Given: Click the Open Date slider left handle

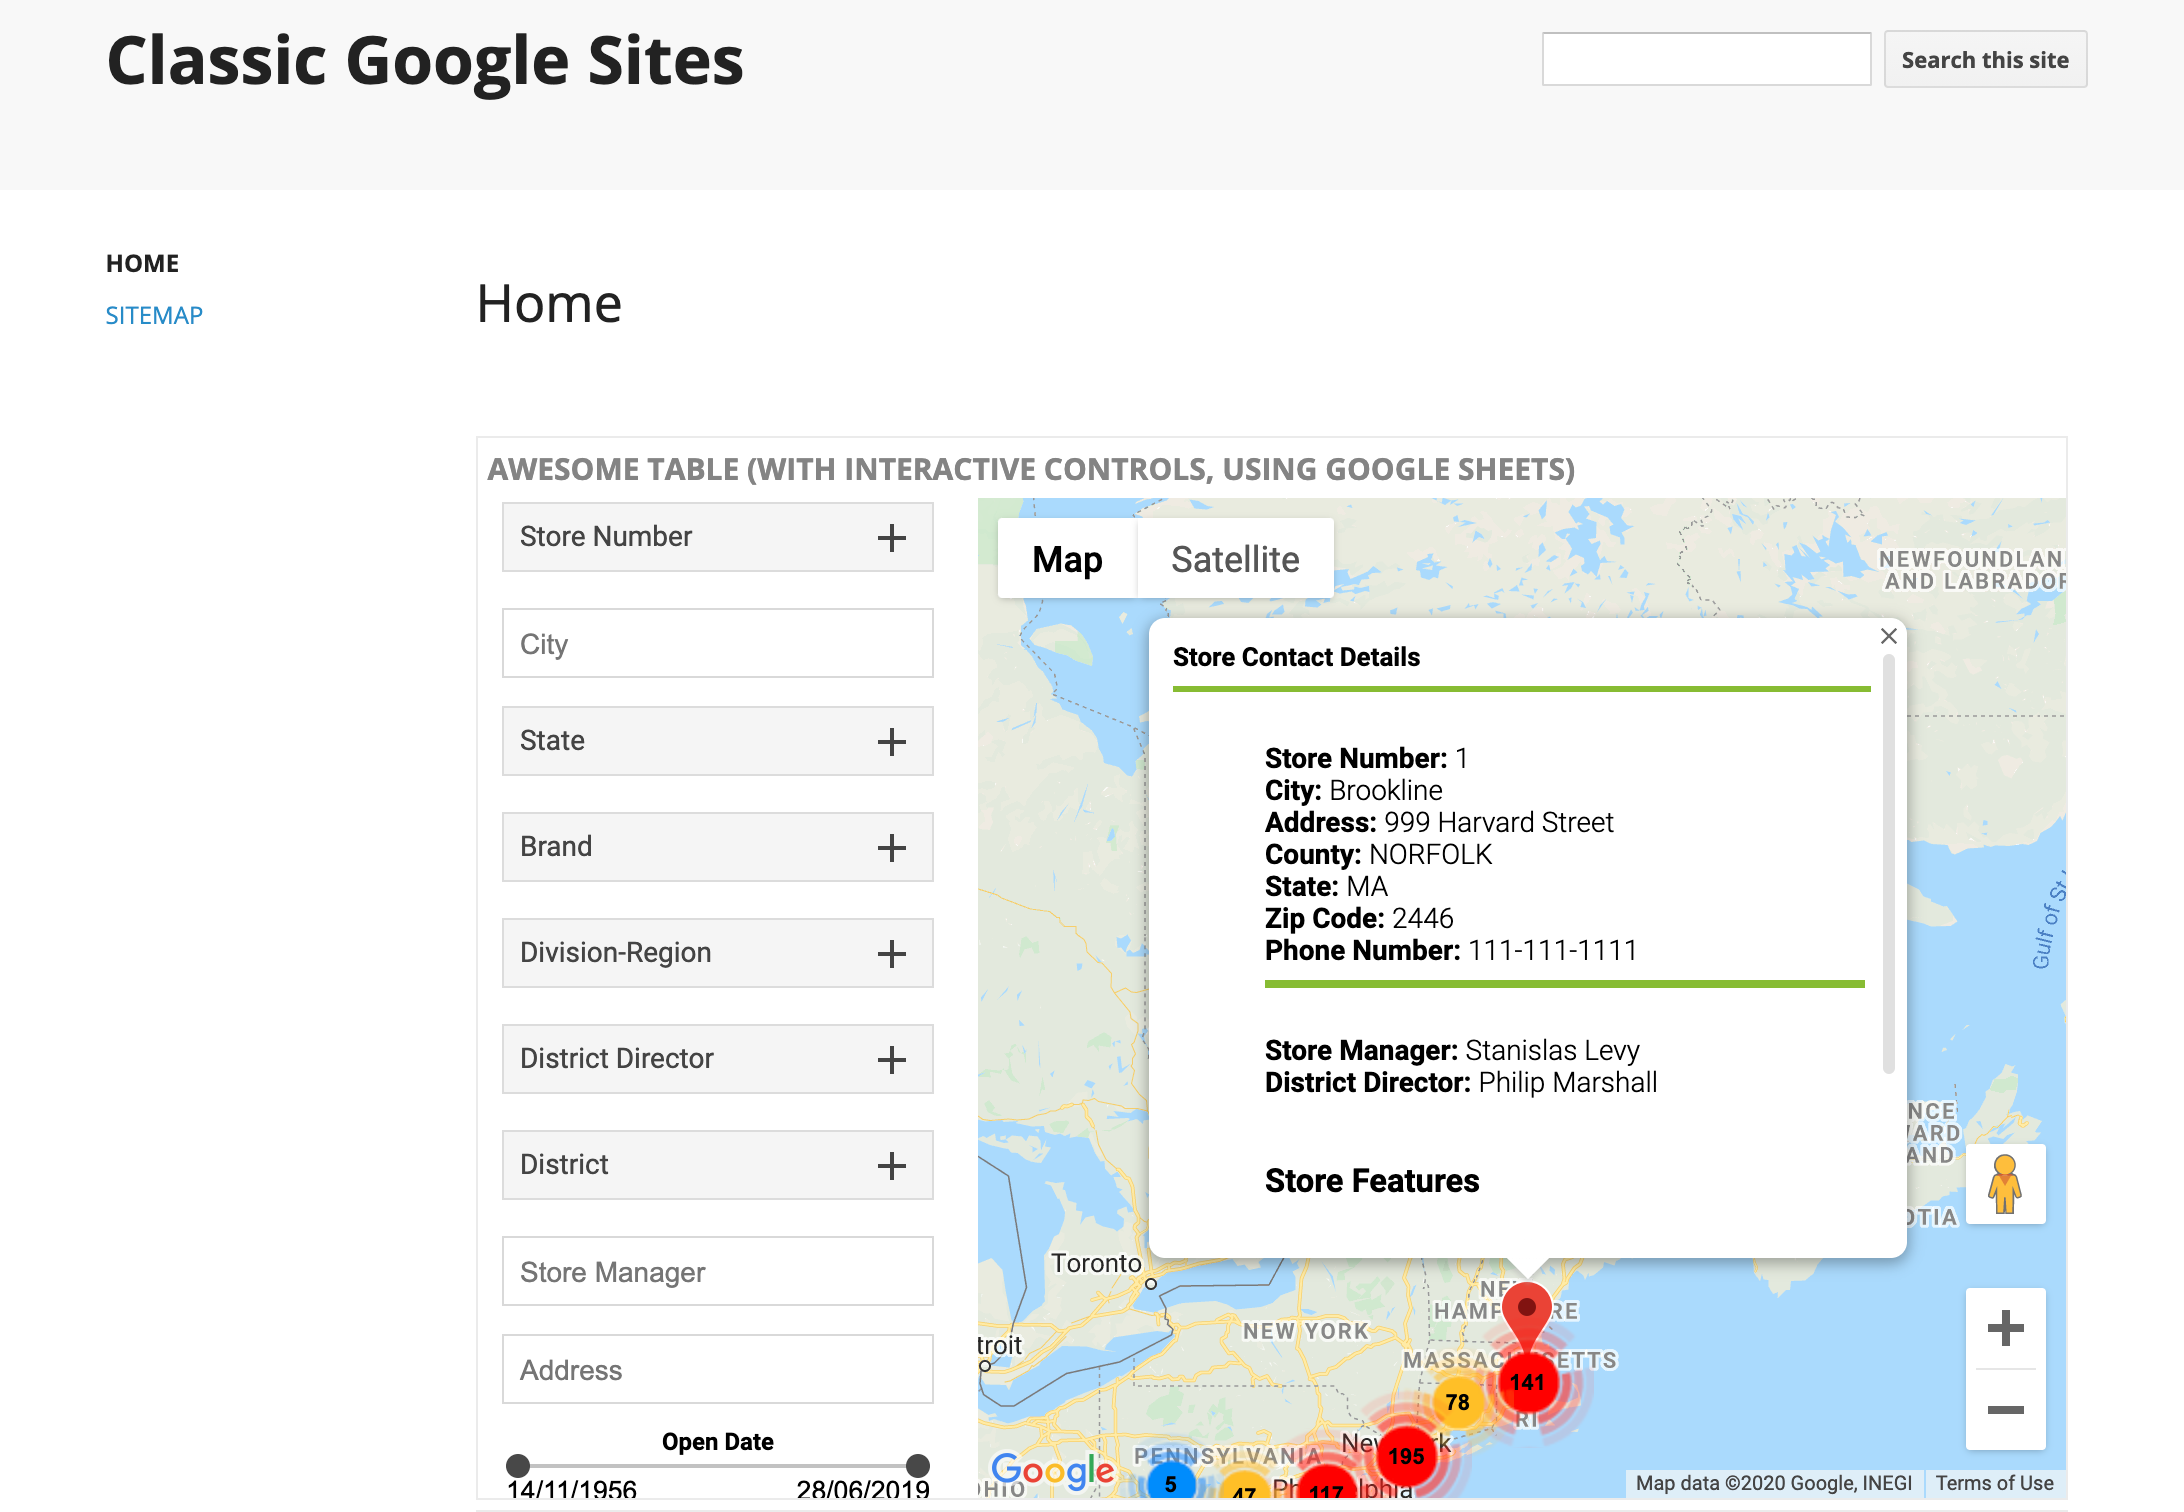Looking at the screenshot, I should [x=518, y=1466].
